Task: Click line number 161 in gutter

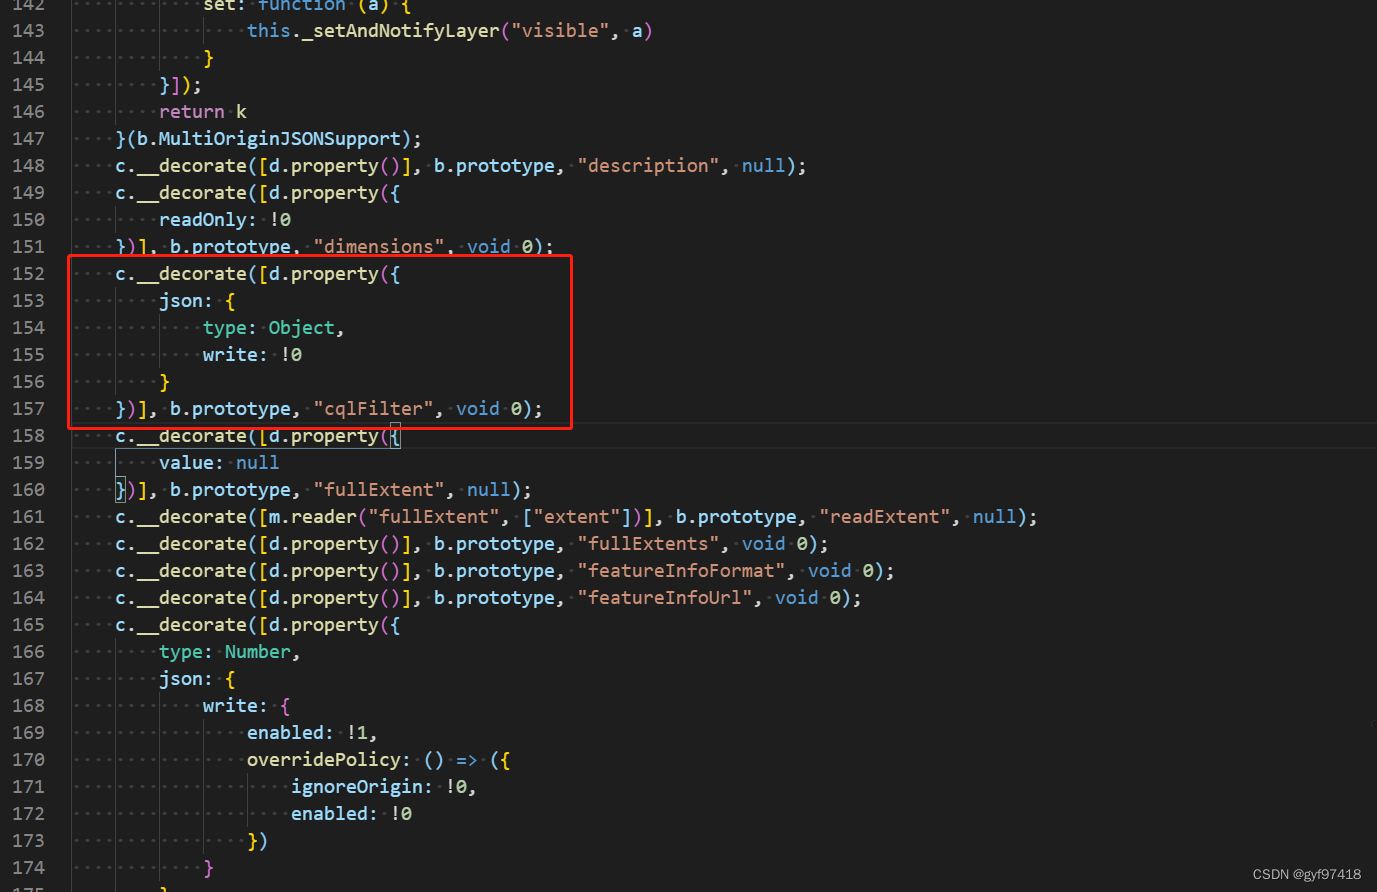Action: point(29,517)
